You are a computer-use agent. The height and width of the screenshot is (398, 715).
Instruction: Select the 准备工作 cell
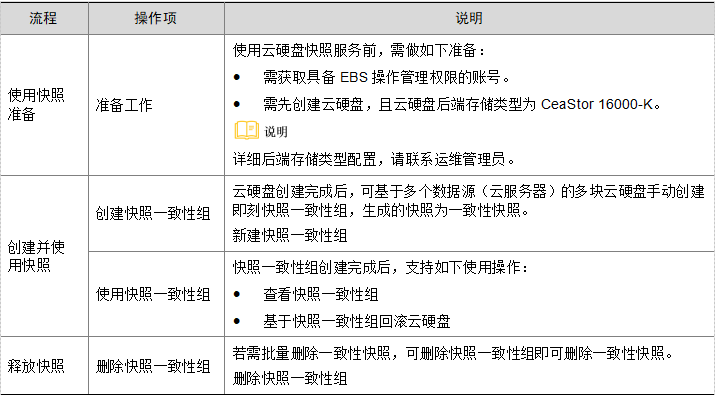(x=156, y=105)
